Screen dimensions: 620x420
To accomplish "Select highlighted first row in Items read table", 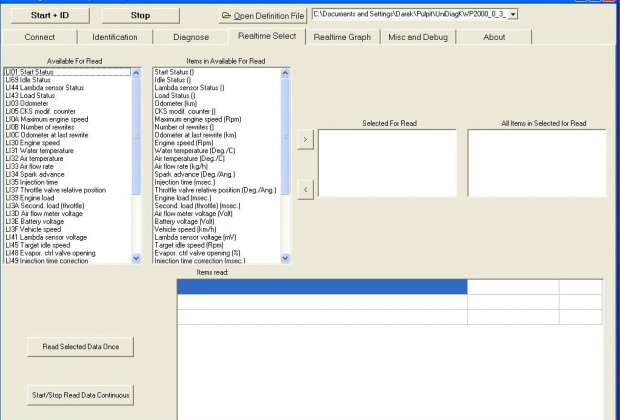I will [x=322, y=287].
